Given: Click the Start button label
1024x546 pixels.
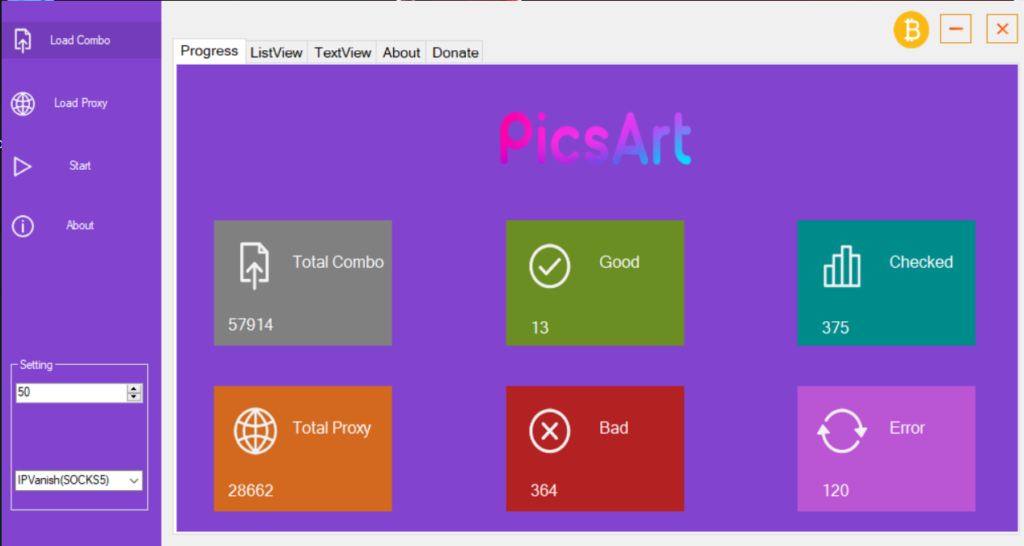Looking at the screenshot, I should 80,166.
